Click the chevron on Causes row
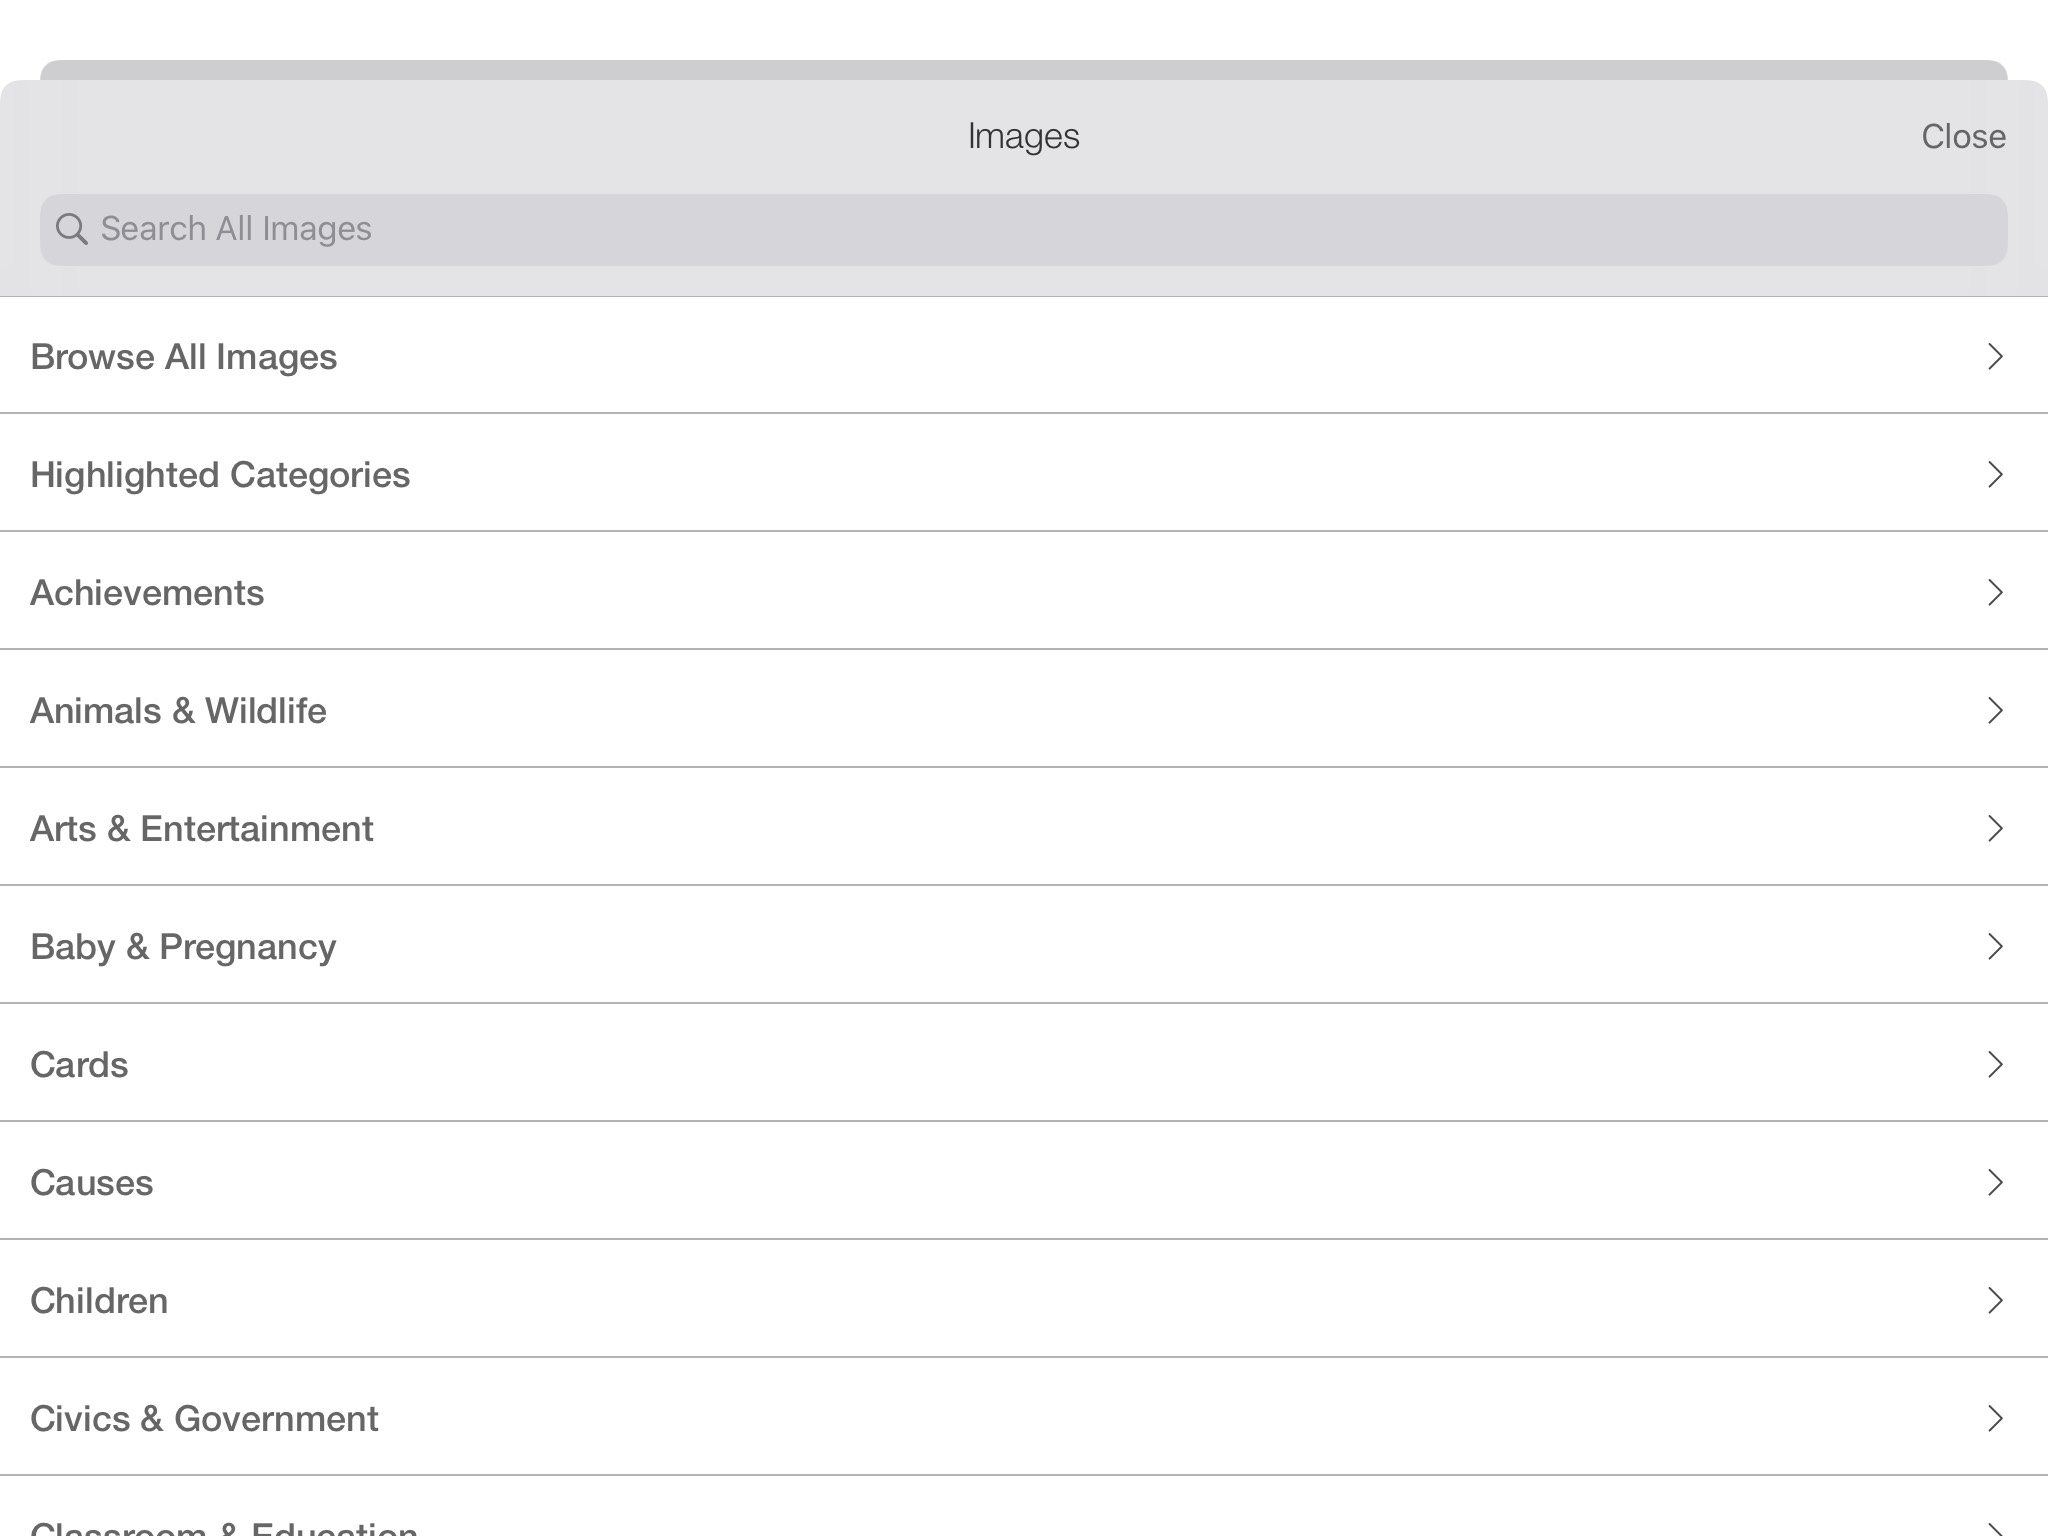The width and height of the screenshot is (2048, 1536). click(x=1995, y=1183)
